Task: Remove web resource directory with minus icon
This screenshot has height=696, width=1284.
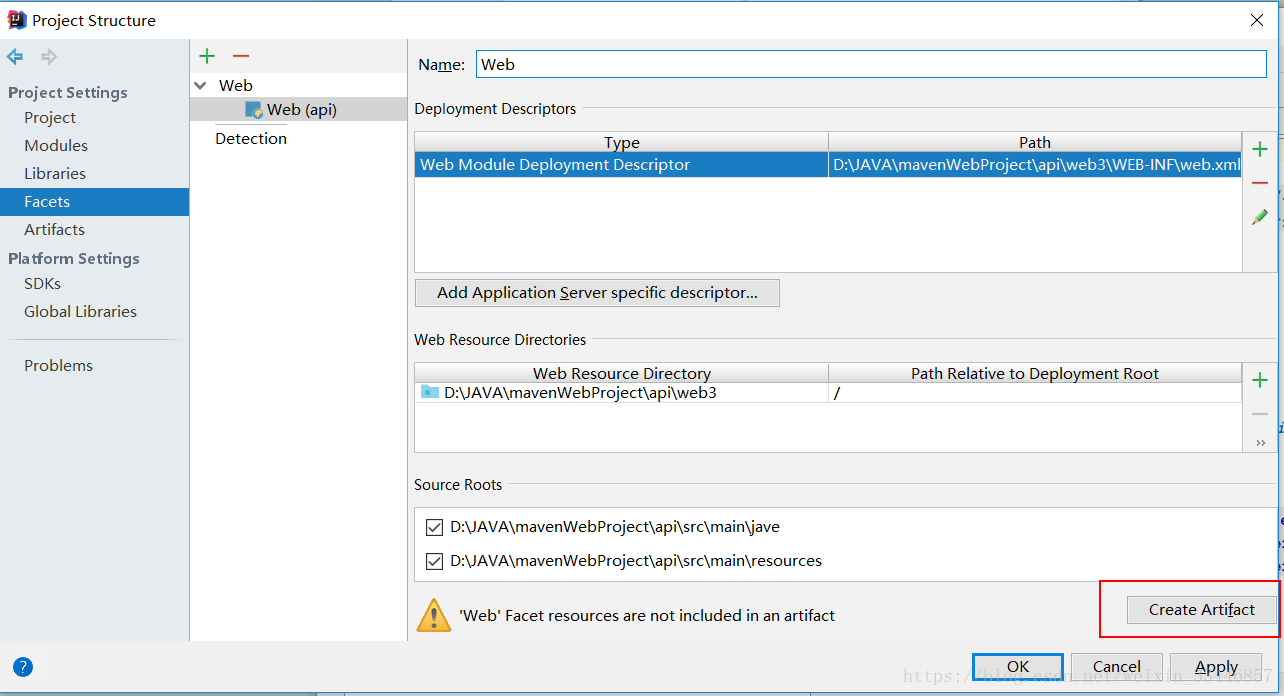Action: coord(1260,414)
